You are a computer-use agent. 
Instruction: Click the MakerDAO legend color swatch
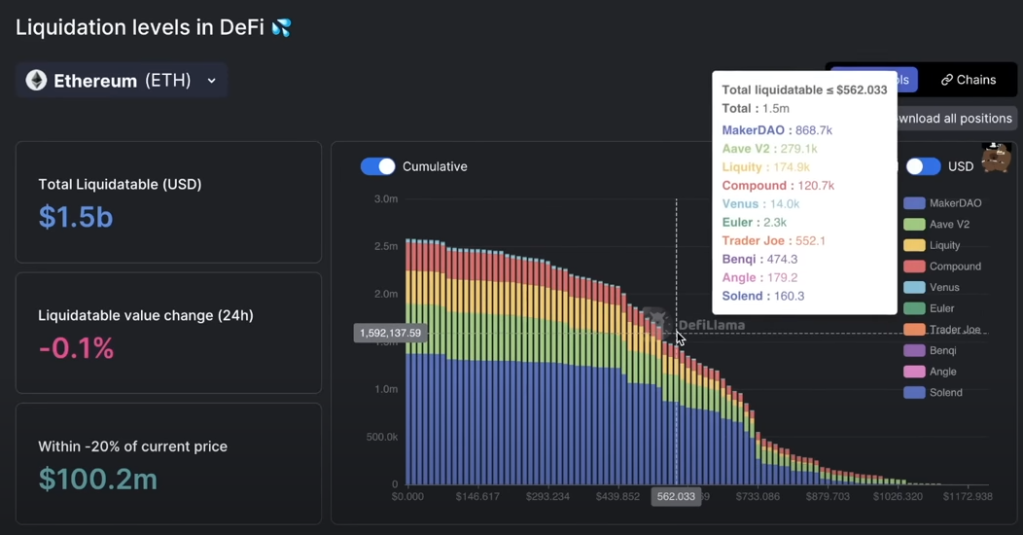pos(913,203)
